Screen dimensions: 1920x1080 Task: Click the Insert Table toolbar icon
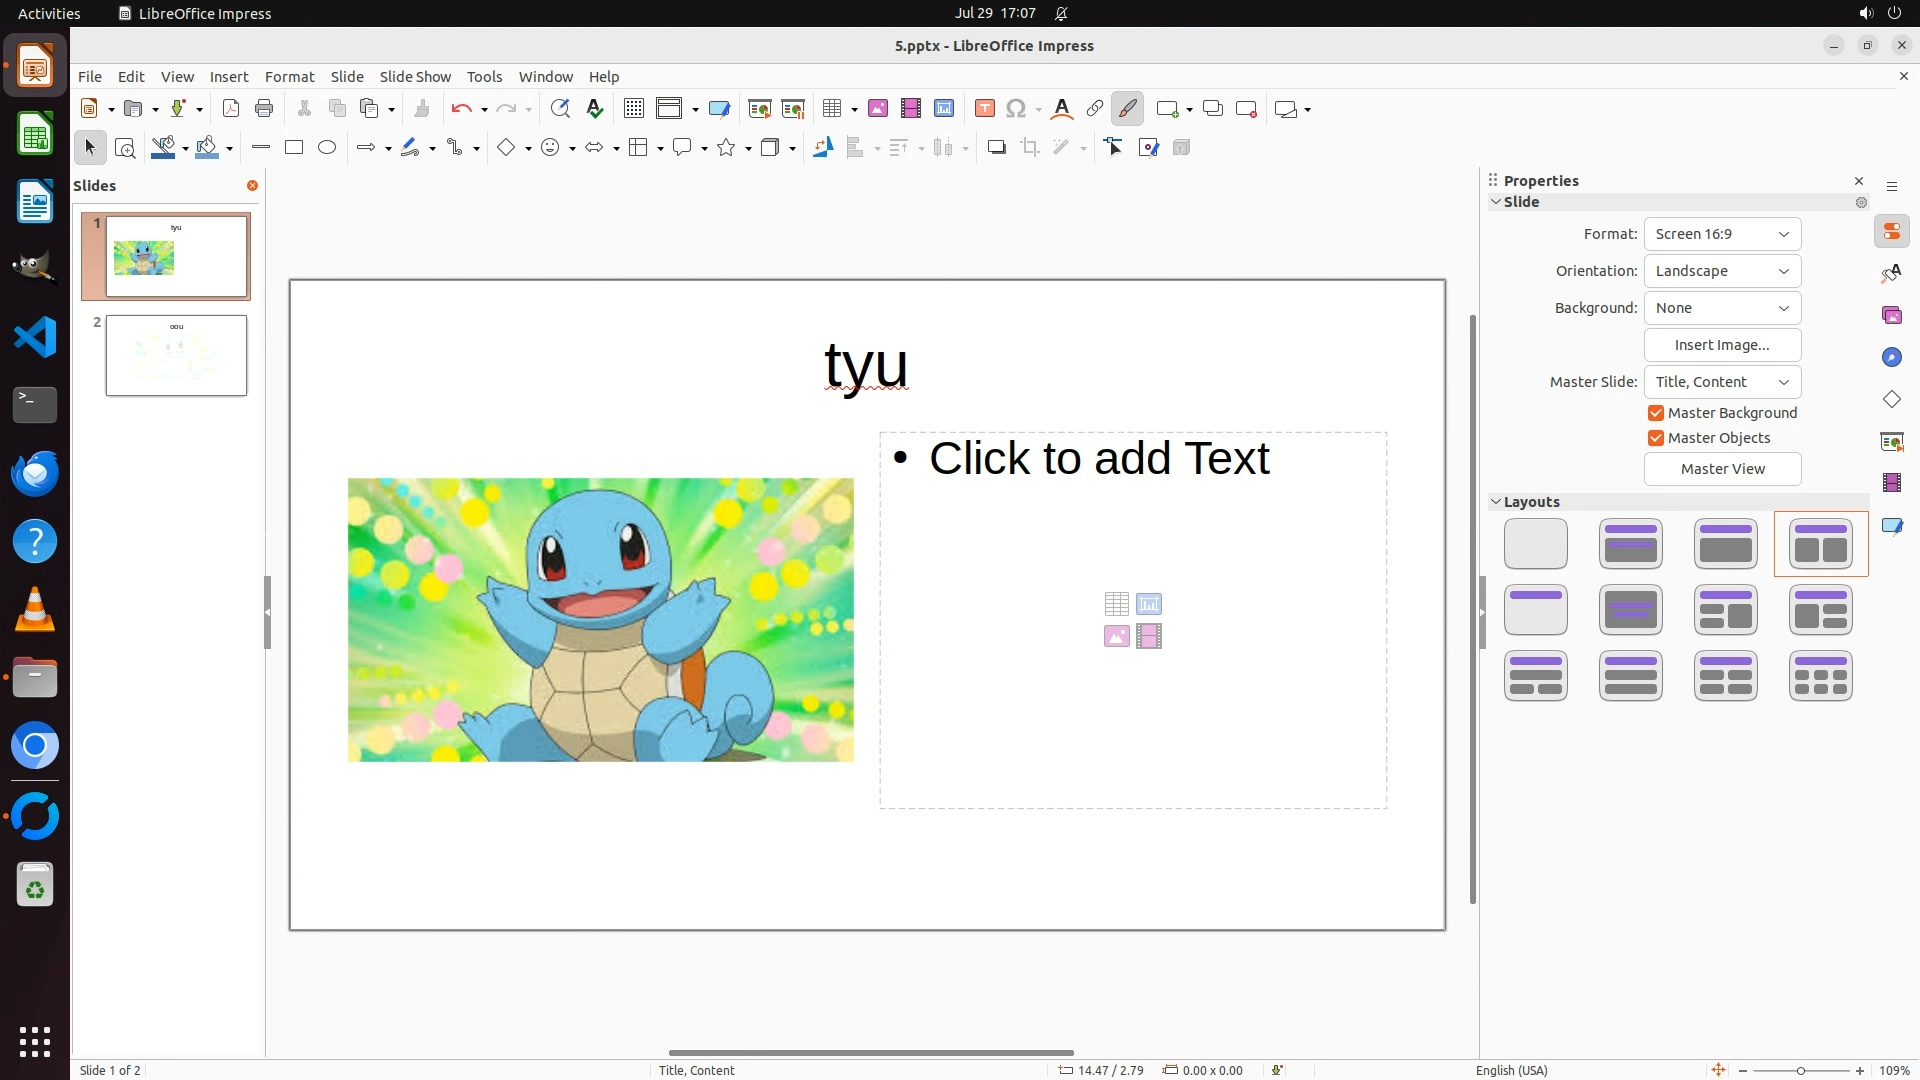tap(831, 109)
